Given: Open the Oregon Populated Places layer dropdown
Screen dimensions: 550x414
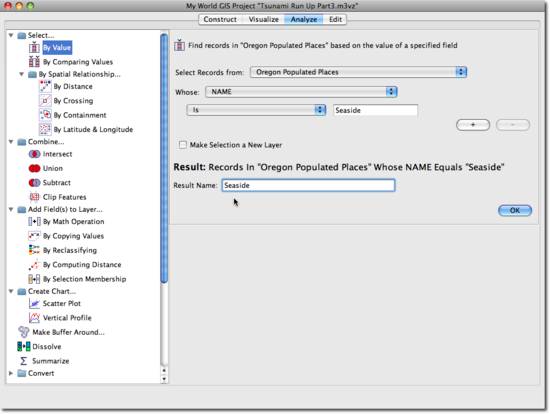Looking at the screenshot, I should point(358,72).
